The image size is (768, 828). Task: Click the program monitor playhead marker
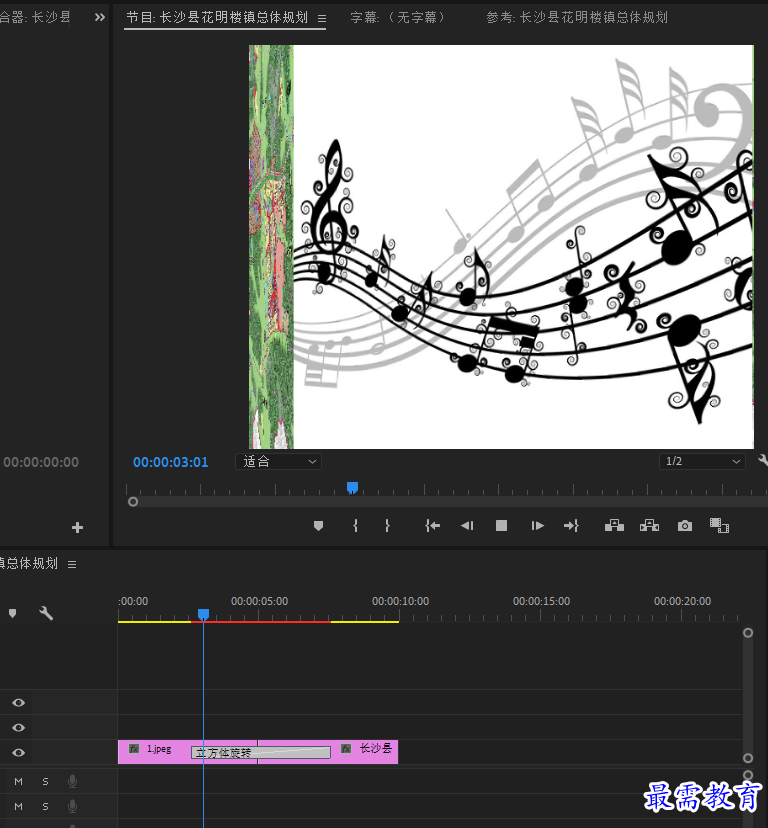point(352,487)
